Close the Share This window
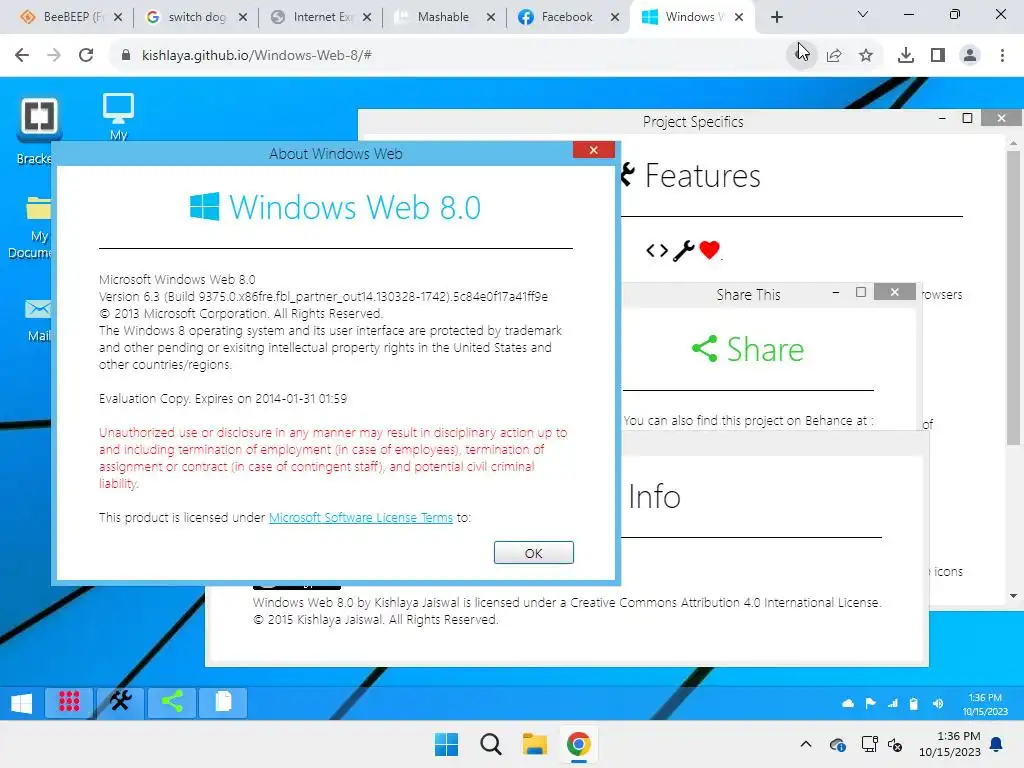This screenshot has width=1024, height=768. click(895, 292)
